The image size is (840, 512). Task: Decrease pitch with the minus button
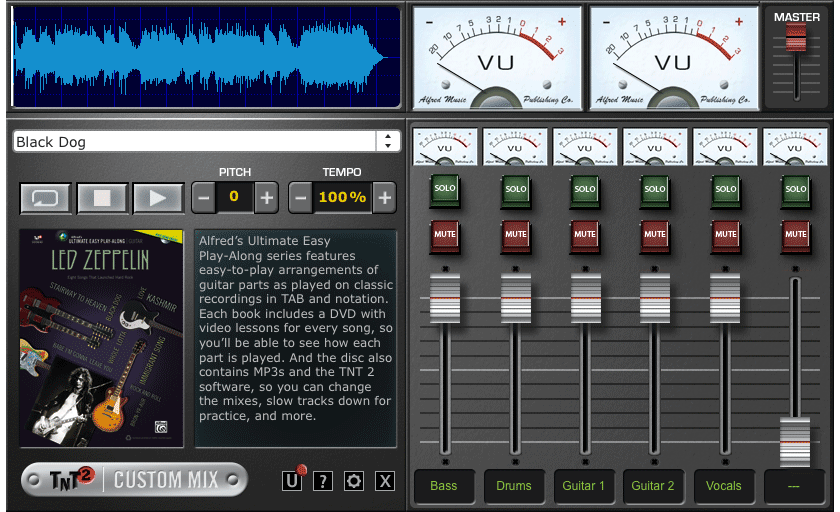tap(203, 197)
